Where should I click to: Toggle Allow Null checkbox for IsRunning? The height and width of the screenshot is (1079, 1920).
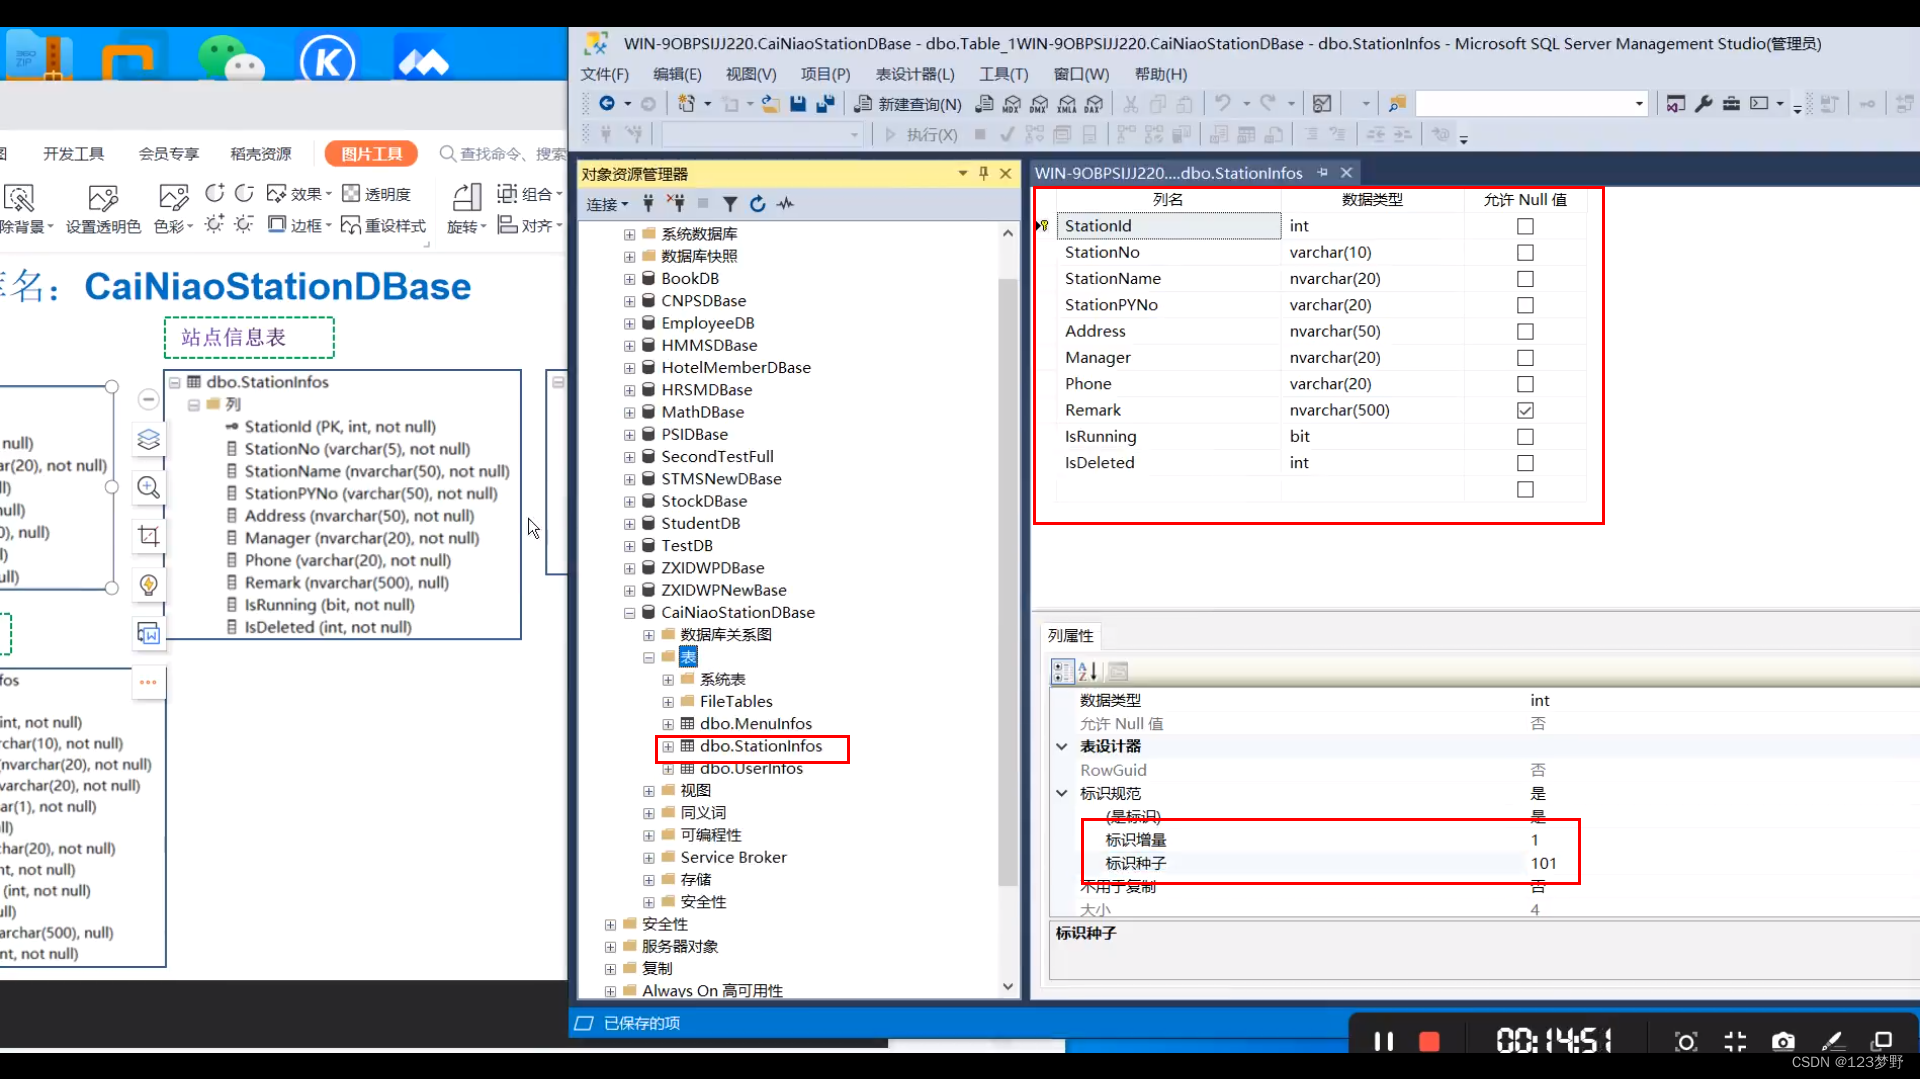click(x=1525, y=437)
